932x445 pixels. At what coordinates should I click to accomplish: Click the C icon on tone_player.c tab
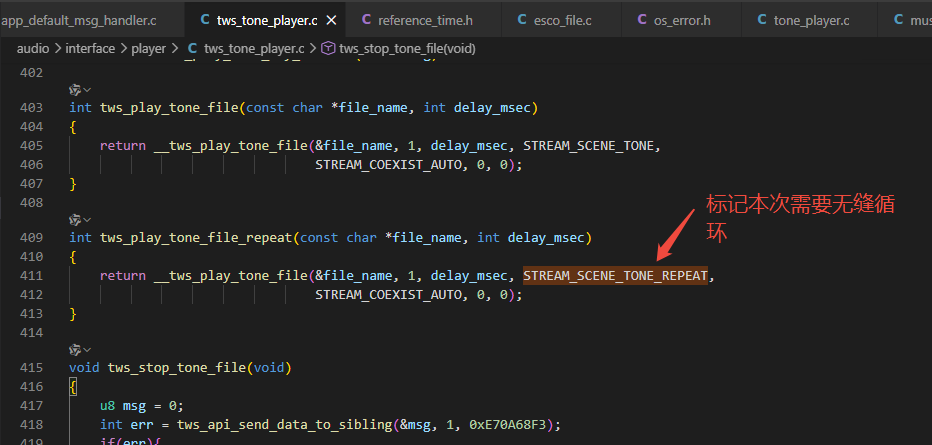coord(762,20)
